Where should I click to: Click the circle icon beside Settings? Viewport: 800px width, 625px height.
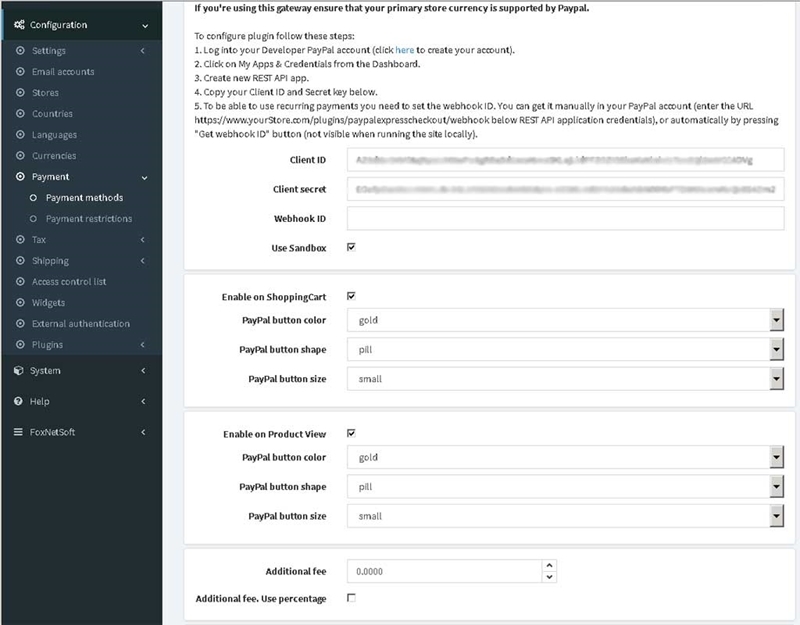(20, 51)
